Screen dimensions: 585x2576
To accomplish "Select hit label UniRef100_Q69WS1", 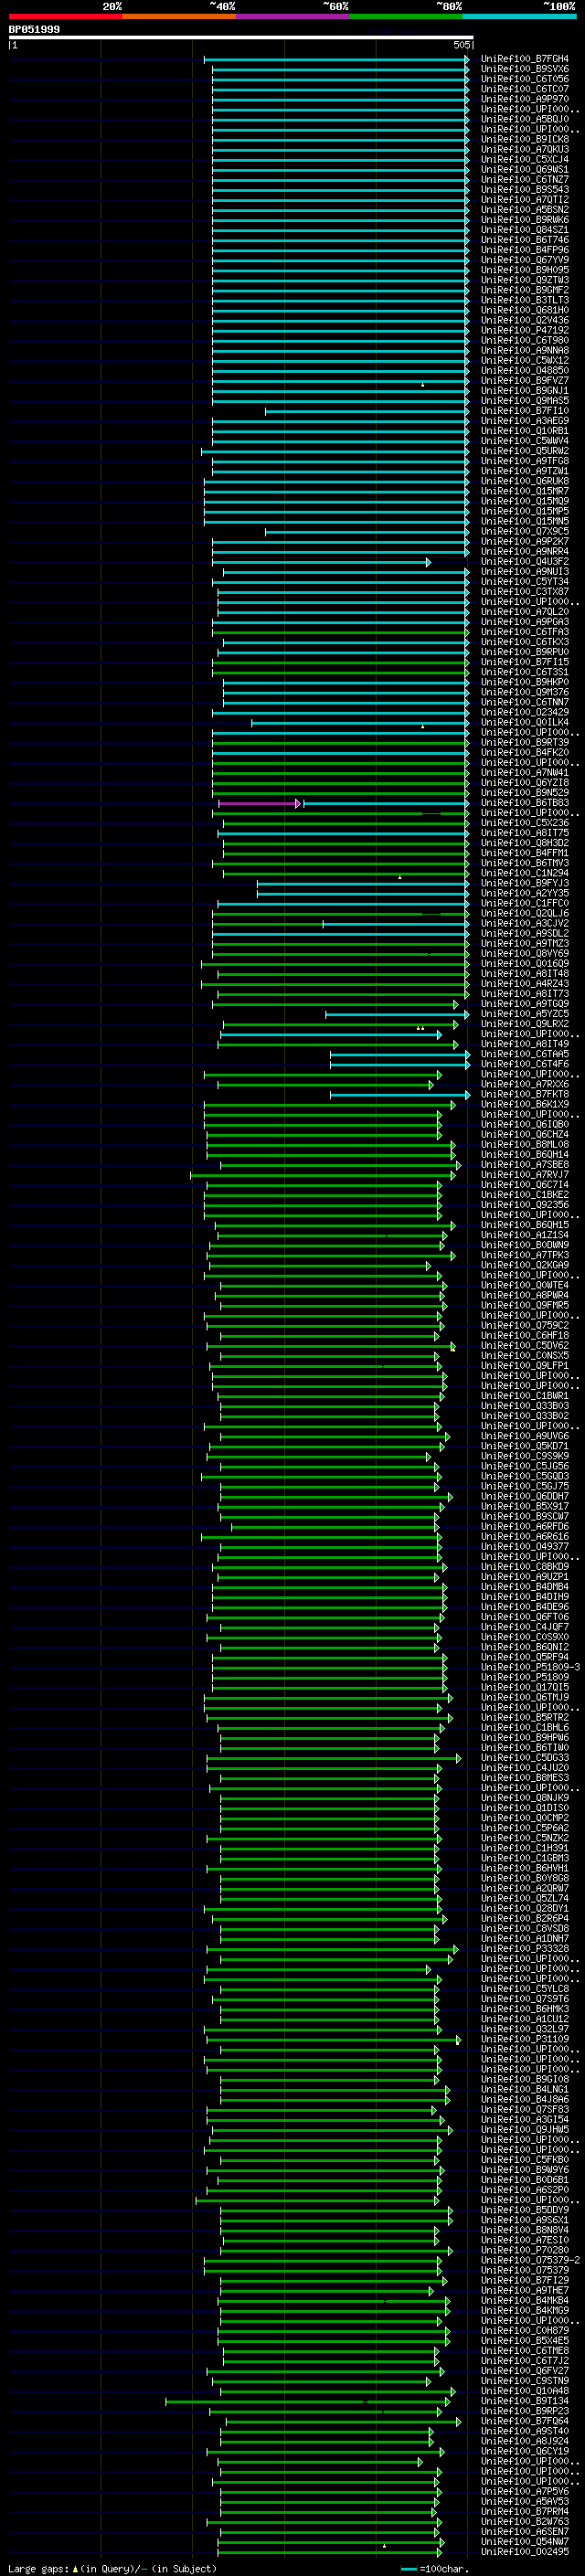I will pos(525,169).
